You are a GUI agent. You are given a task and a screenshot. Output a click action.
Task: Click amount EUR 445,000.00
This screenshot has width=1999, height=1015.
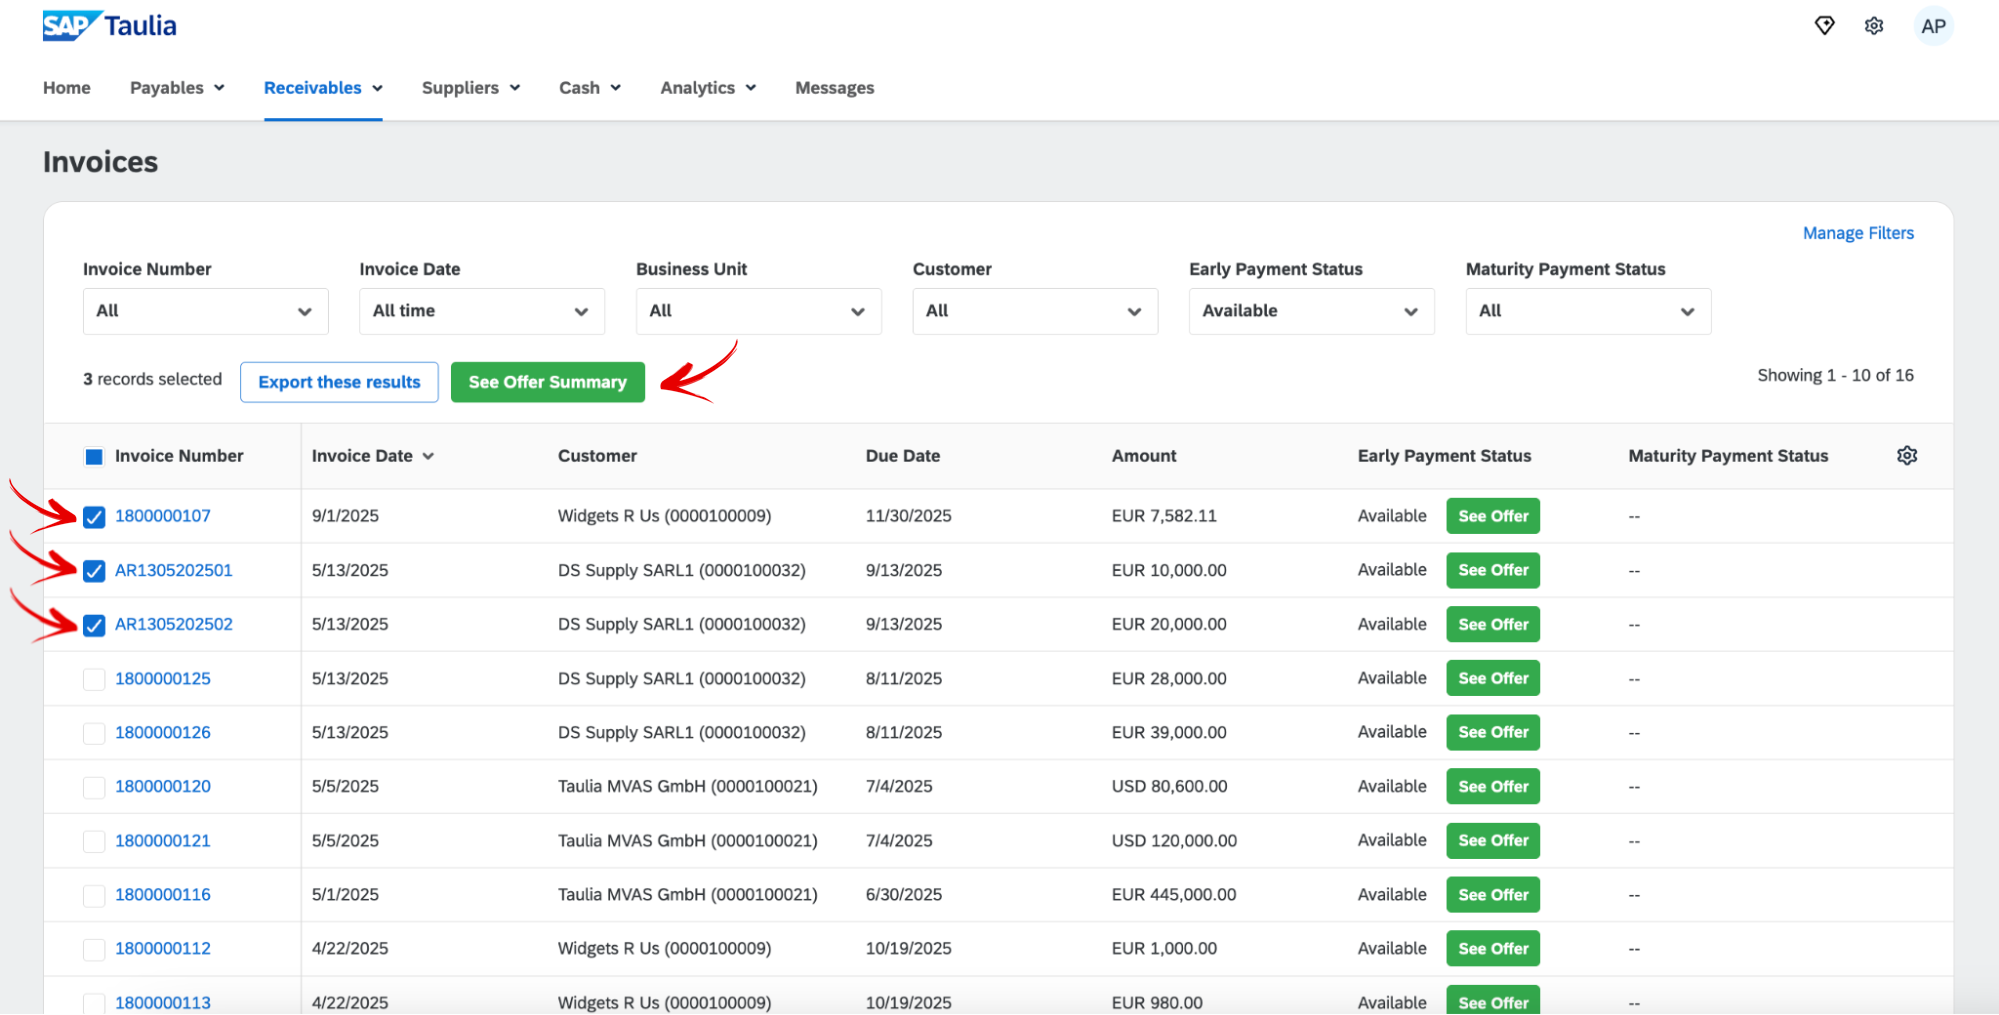pyautogui.click(x=1174, y=894)
